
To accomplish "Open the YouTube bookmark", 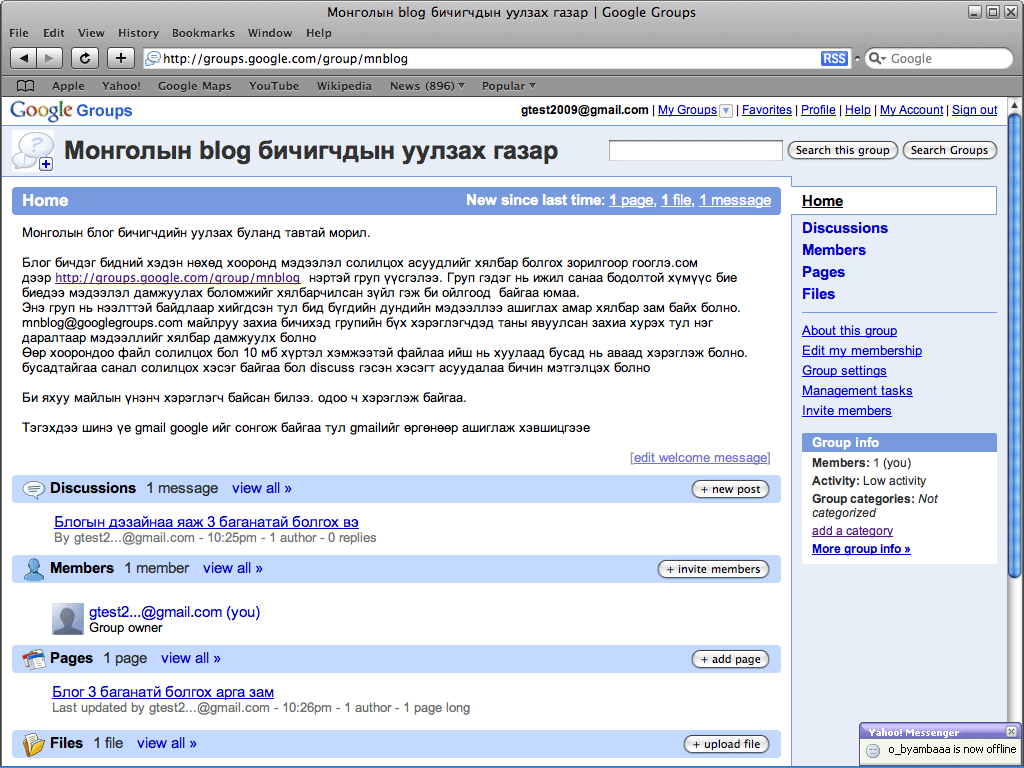I will point(274,86).
